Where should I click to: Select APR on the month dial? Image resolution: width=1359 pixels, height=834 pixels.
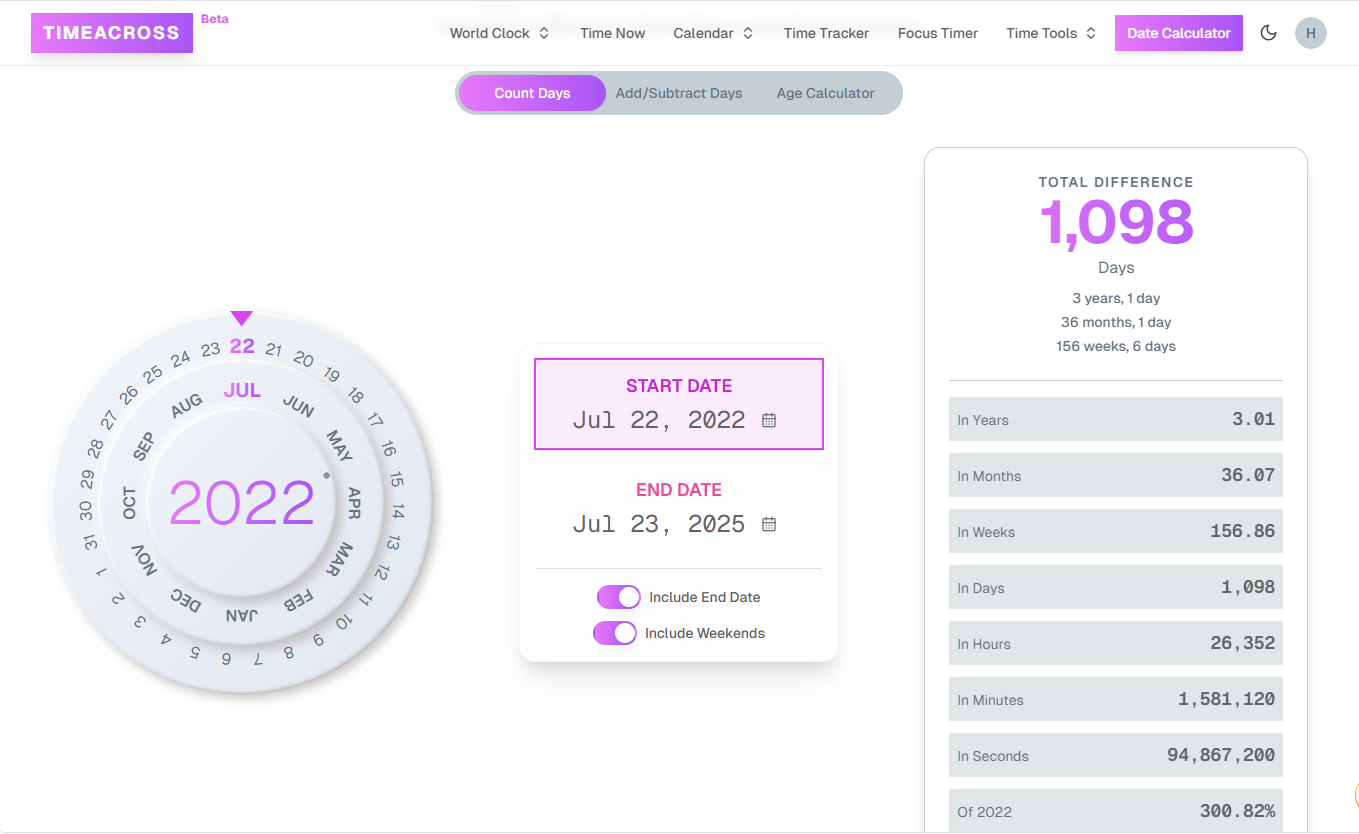(354, 503)
